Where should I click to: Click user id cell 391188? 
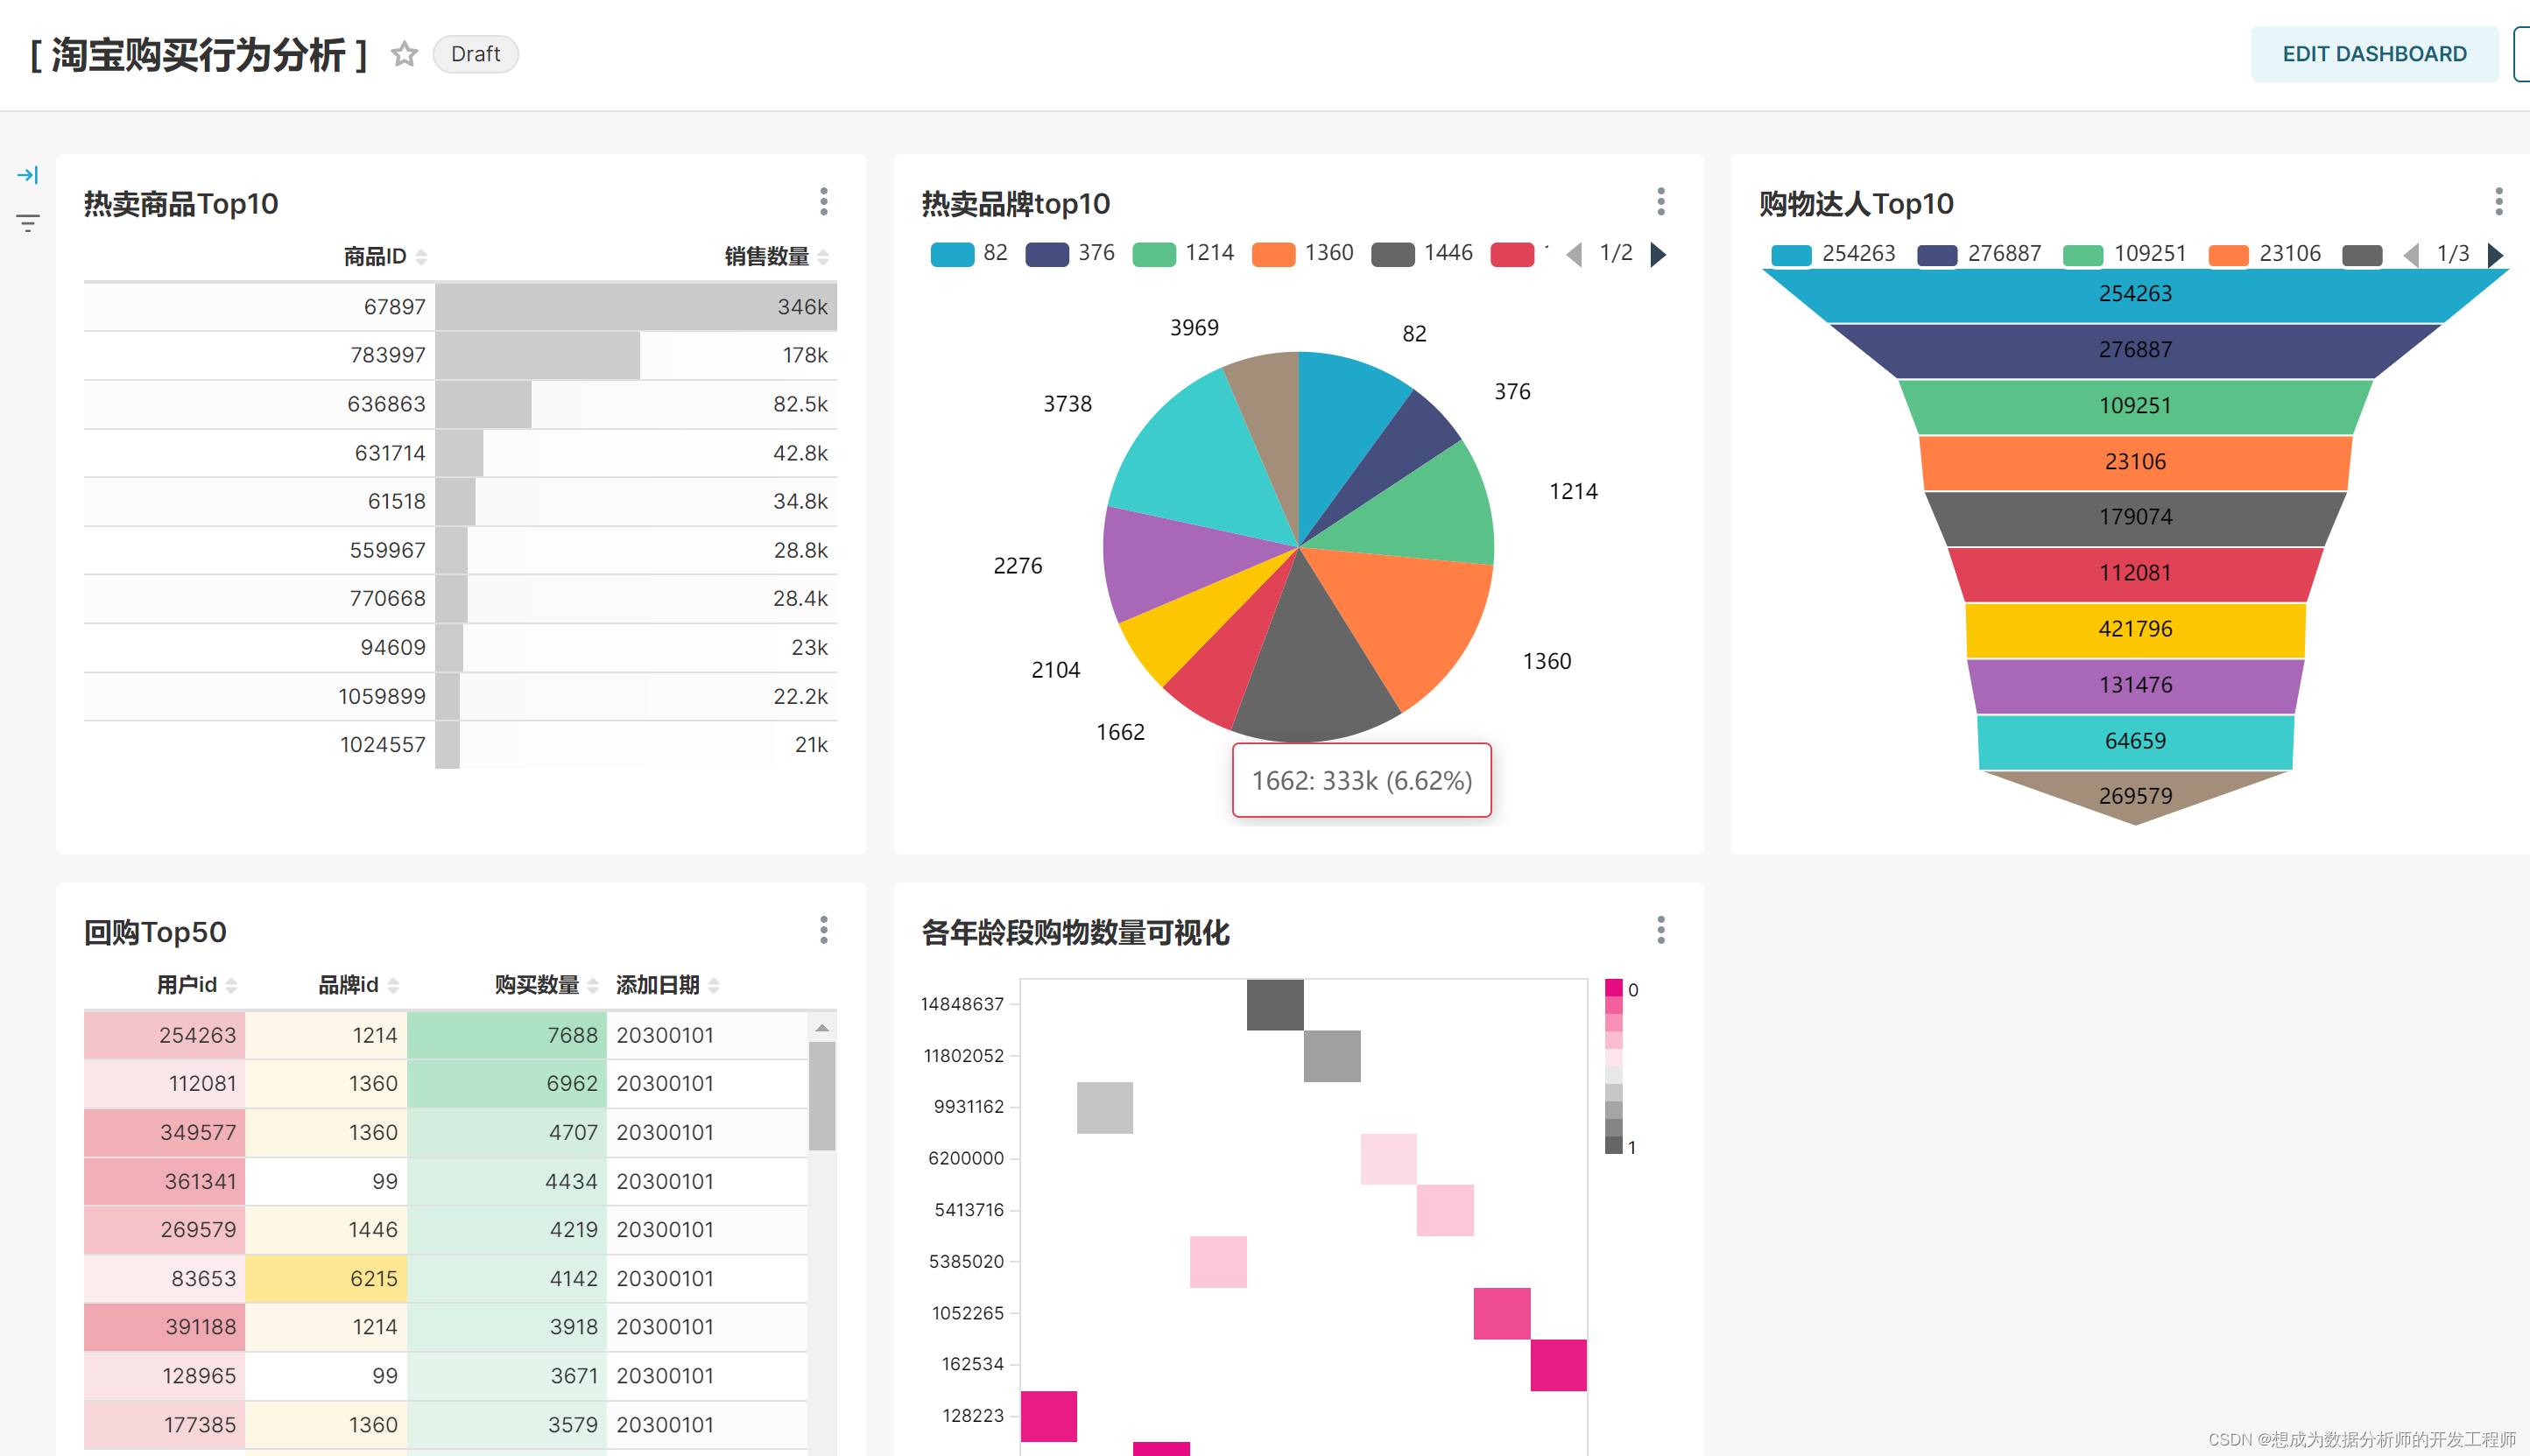point(165,1327)
